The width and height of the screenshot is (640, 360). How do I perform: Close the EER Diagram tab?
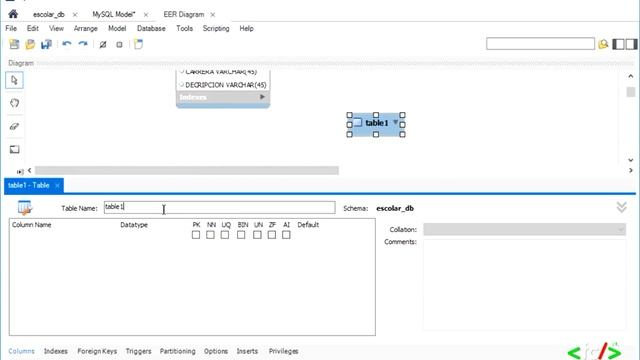tap(213, 15)
